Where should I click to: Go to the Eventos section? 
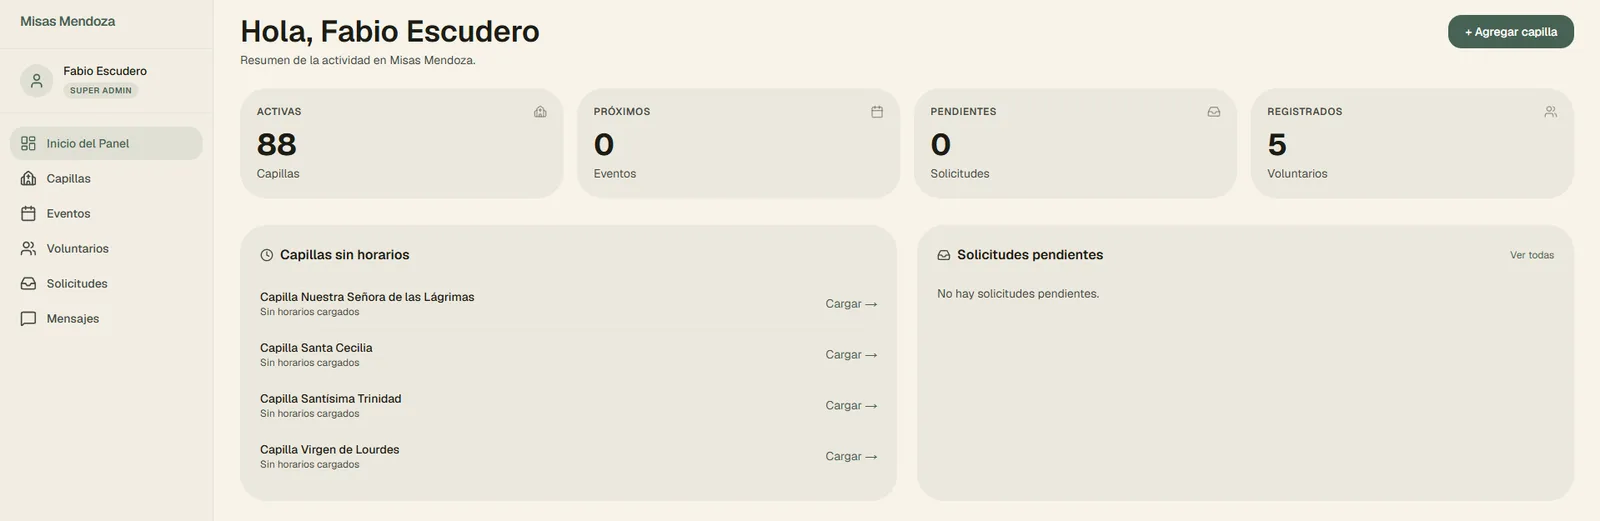click(x=106, y=213)
